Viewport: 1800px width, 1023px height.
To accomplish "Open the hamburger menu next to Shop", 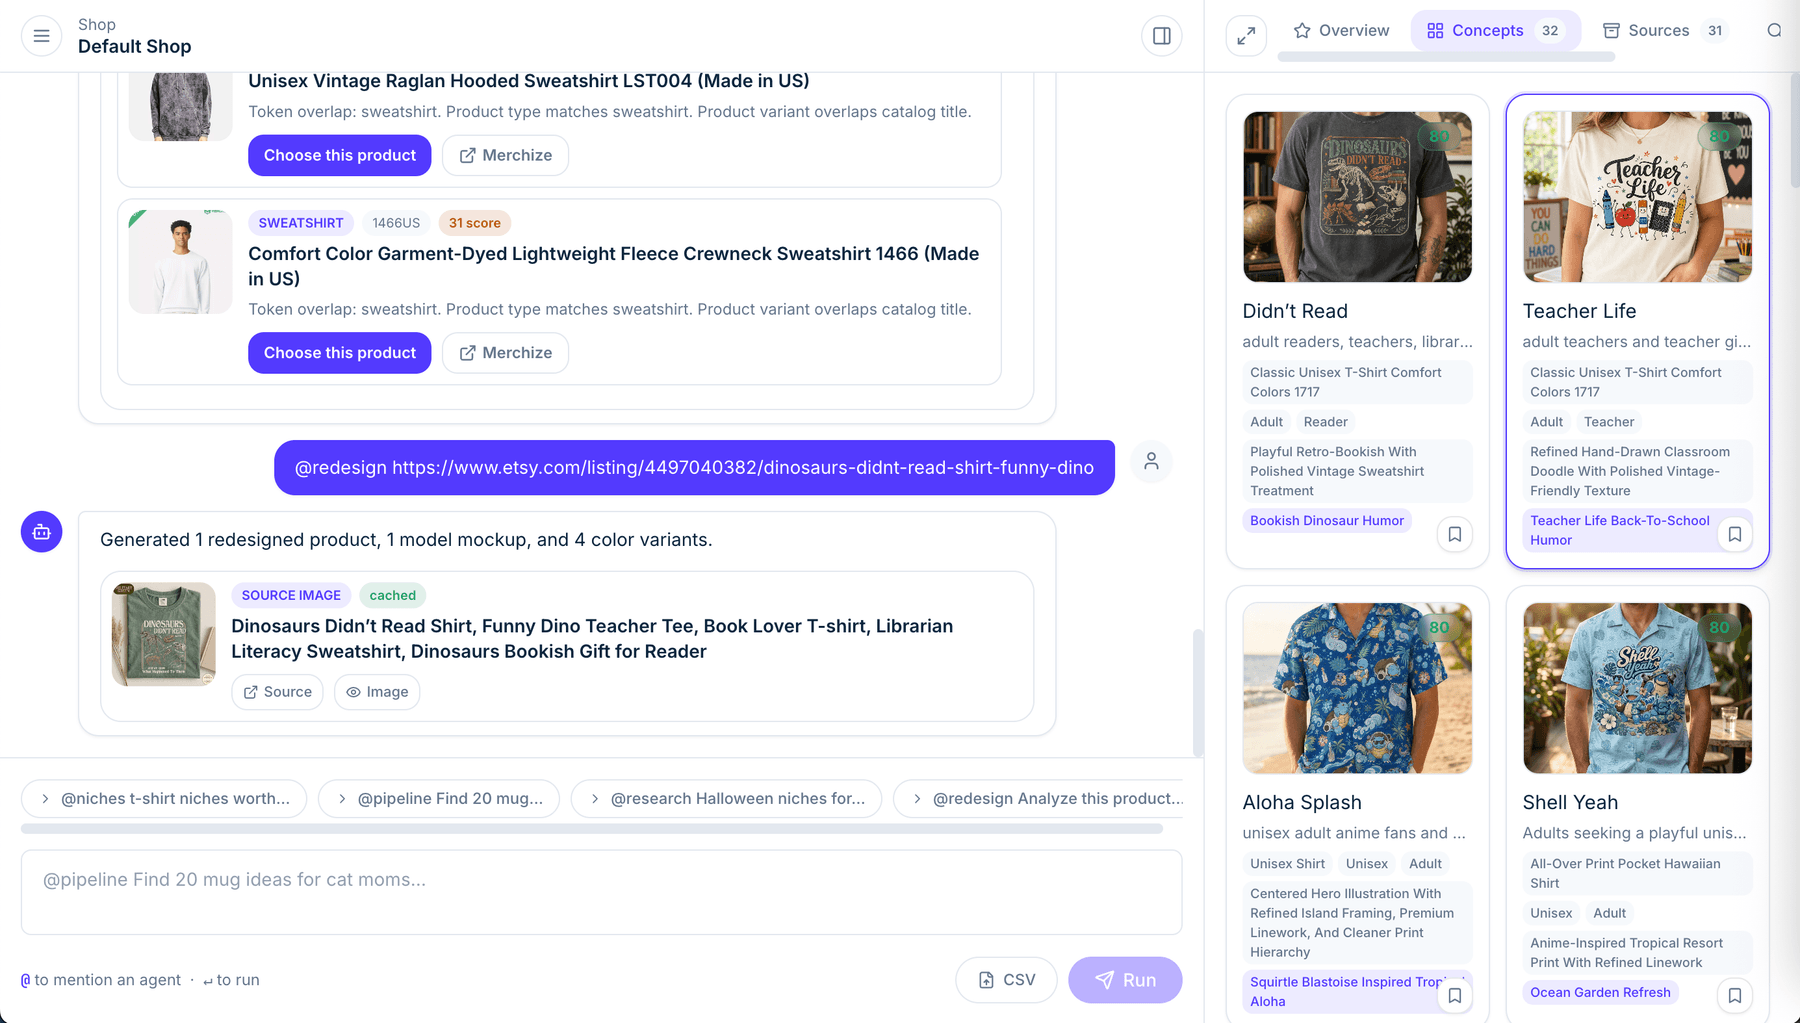I will click(x=41, y=36).
